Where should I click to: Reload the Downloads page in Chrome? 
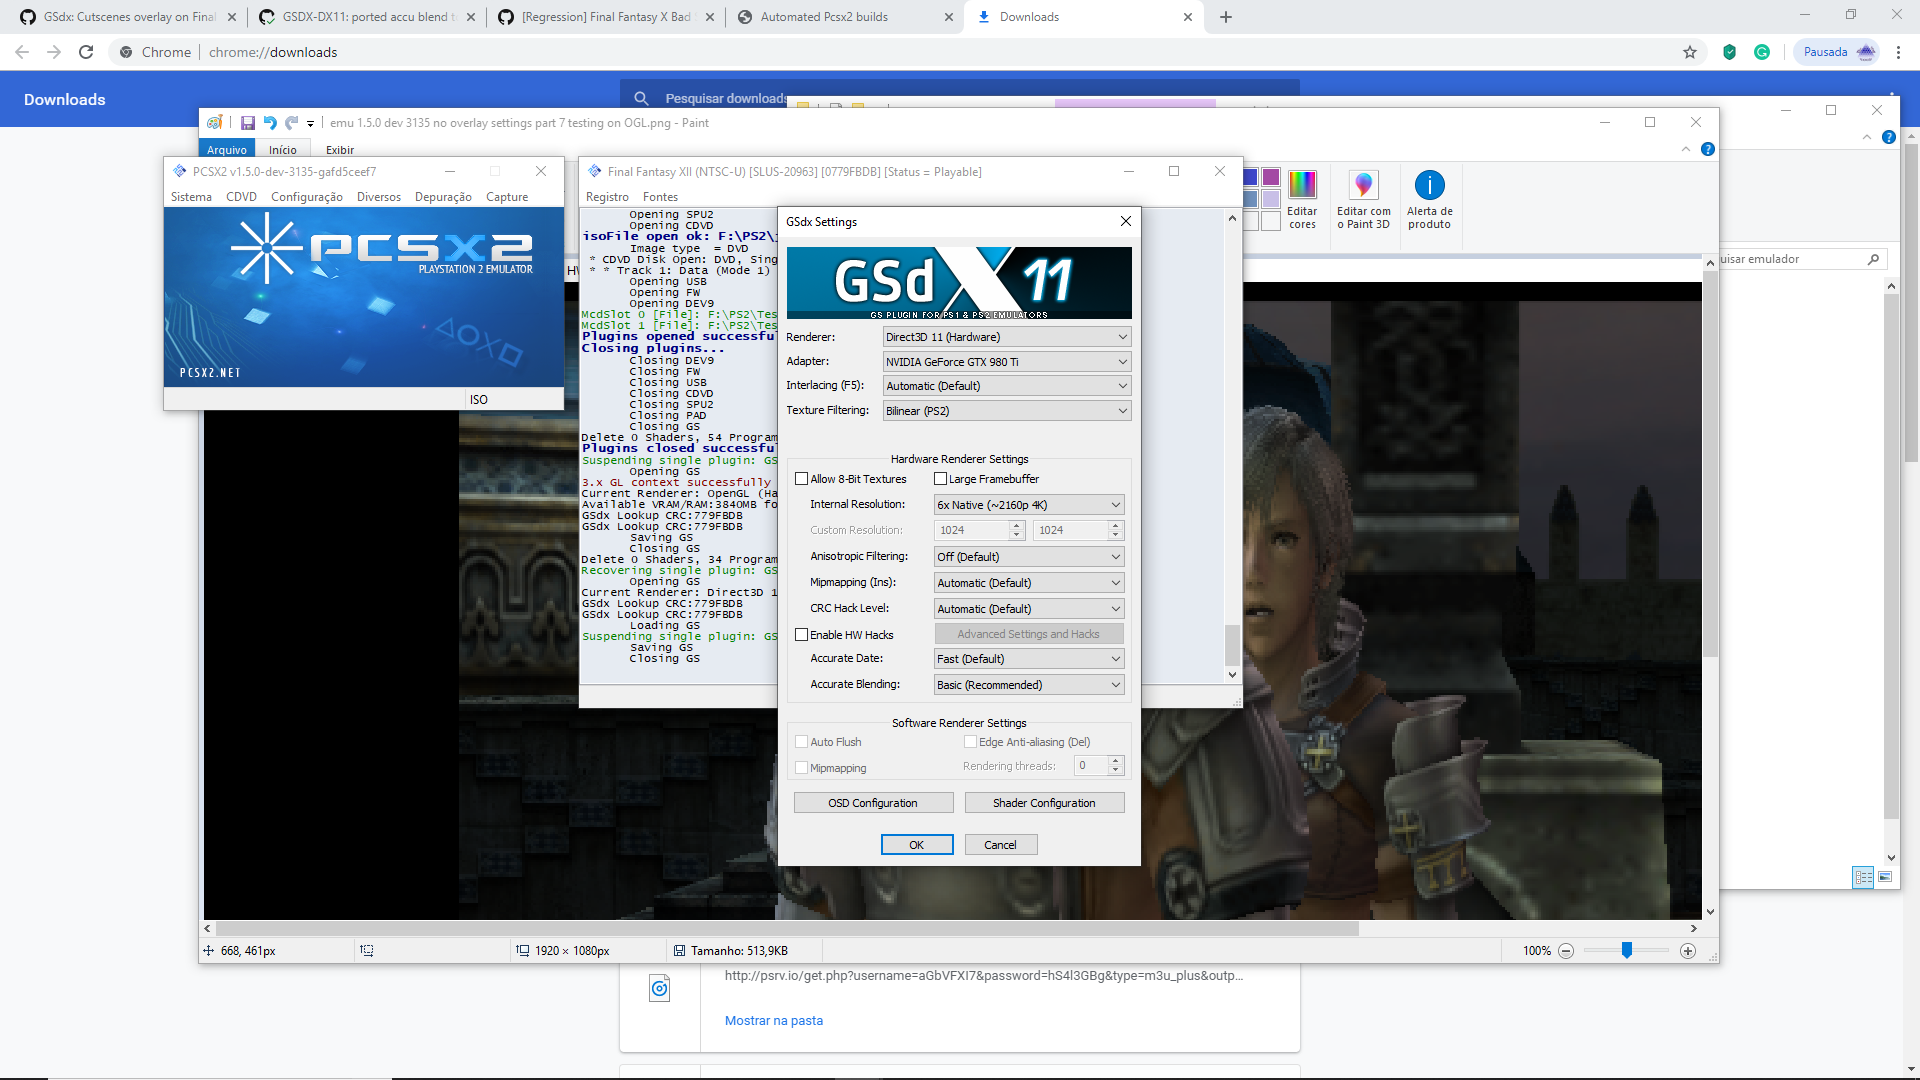point(86,52)
